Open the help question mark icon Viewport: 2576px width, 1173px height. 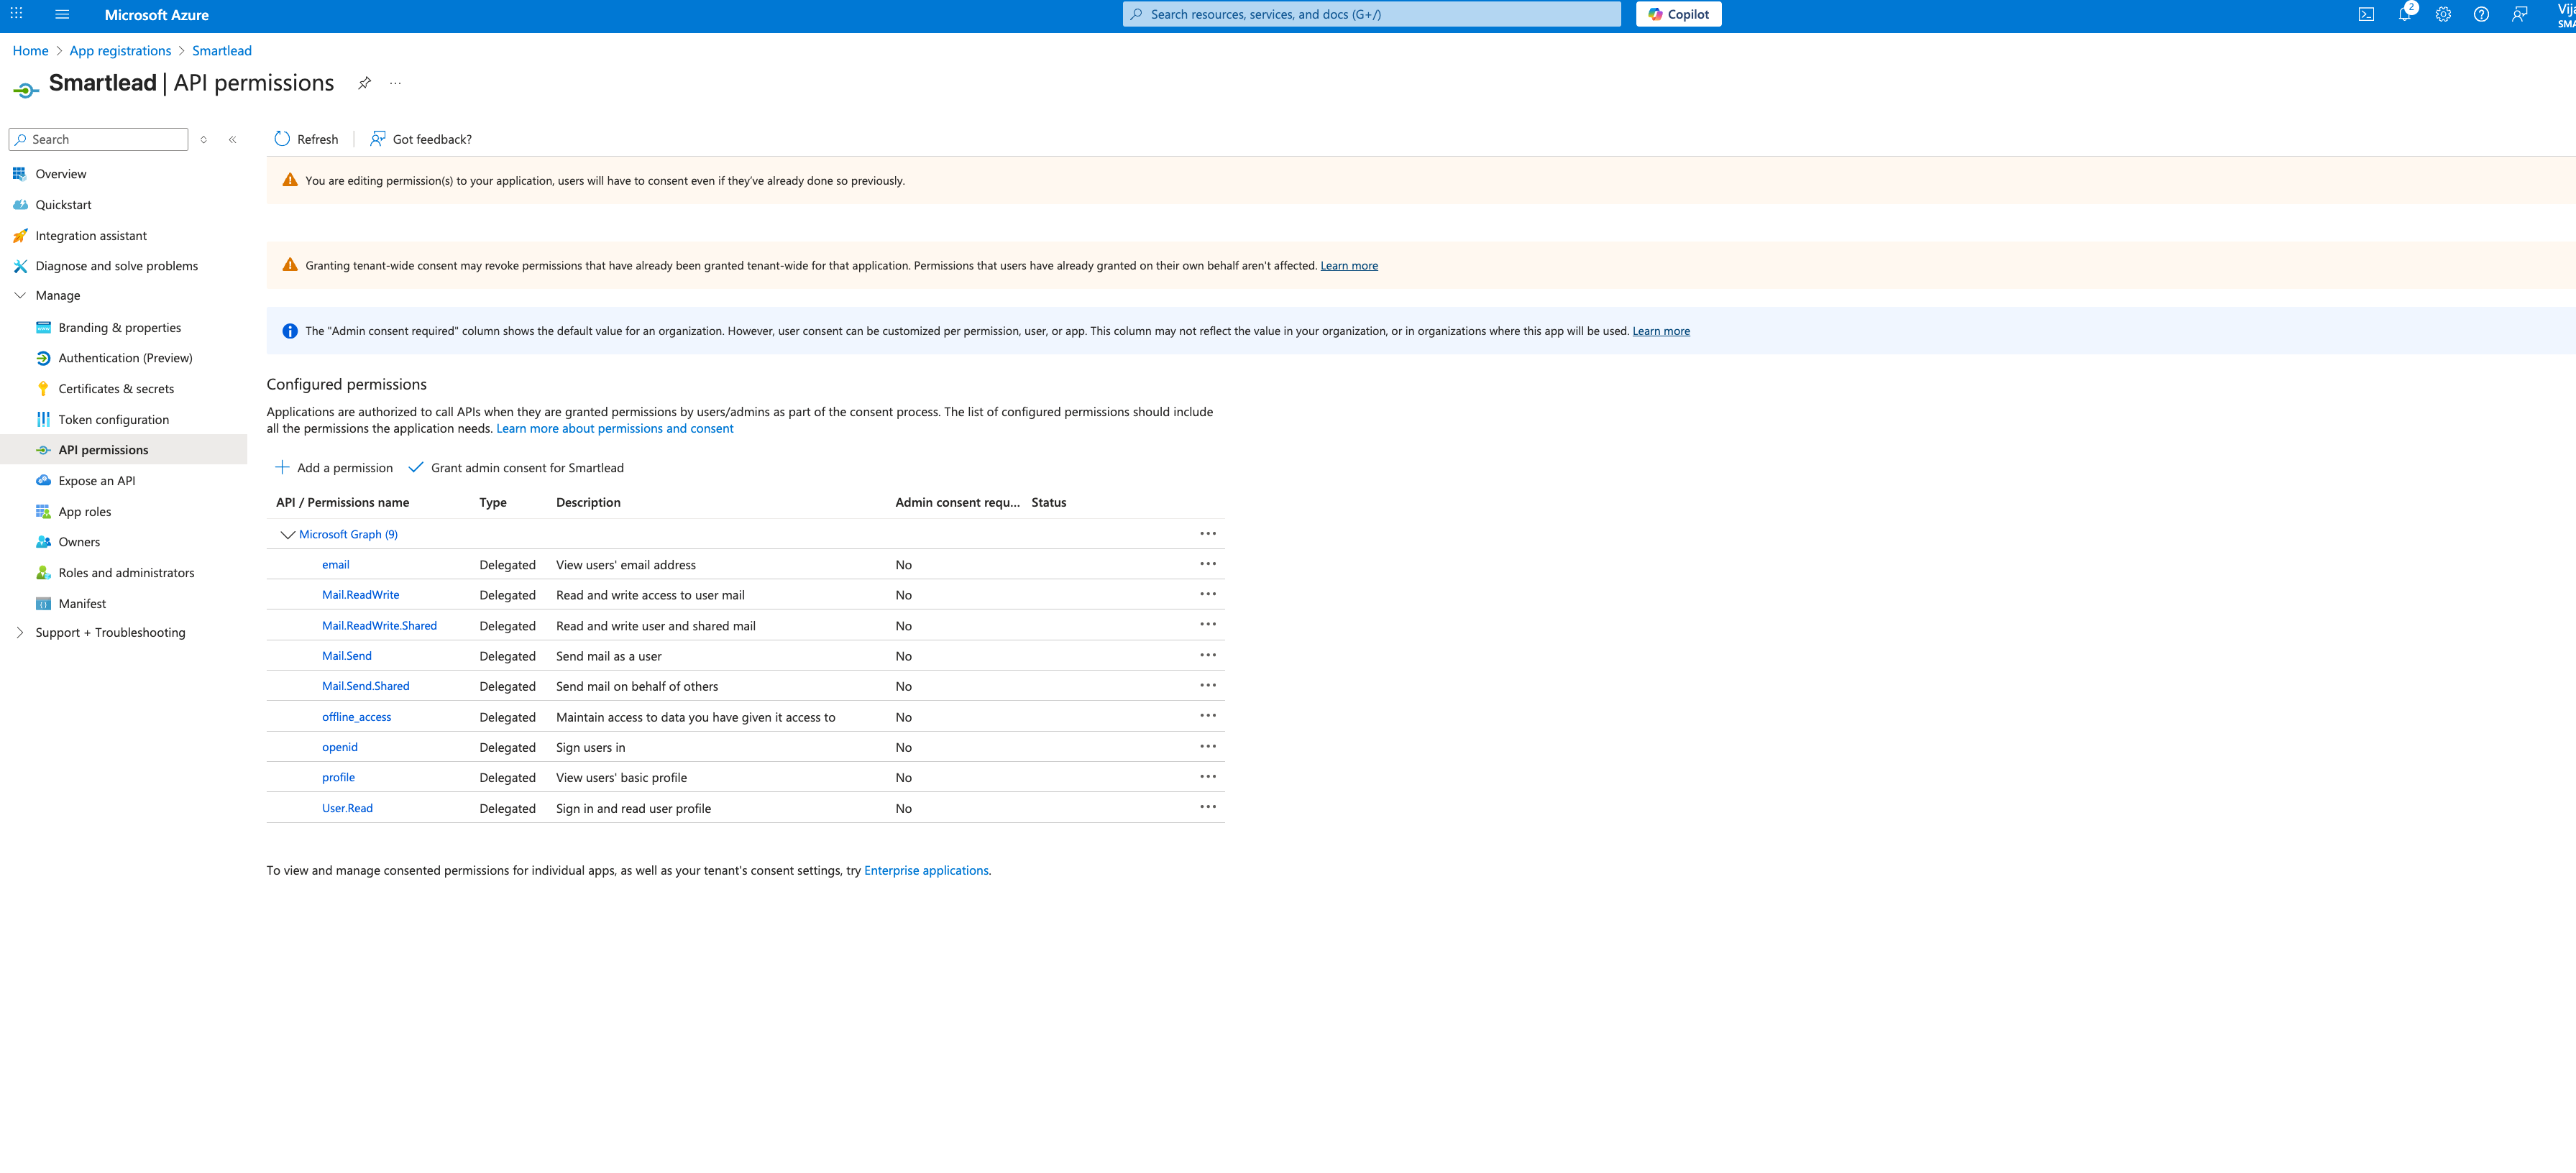coord(2481,14)
